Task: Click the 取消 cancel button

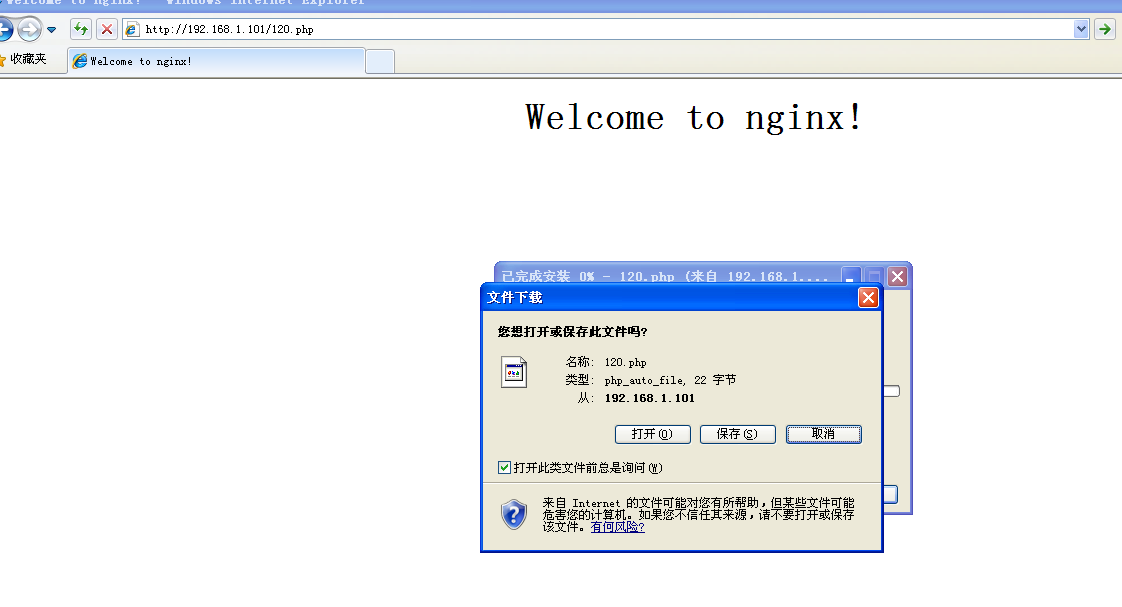Action: [x=824, y=434]
